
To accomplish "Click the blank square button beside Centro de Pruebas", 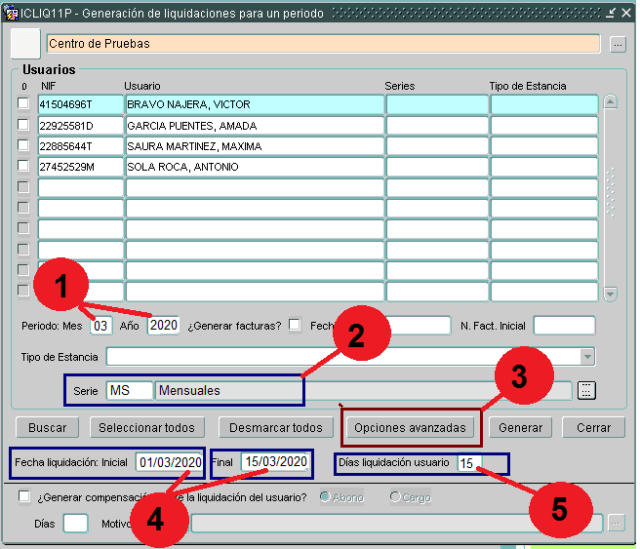I will [x=25, y=44].
